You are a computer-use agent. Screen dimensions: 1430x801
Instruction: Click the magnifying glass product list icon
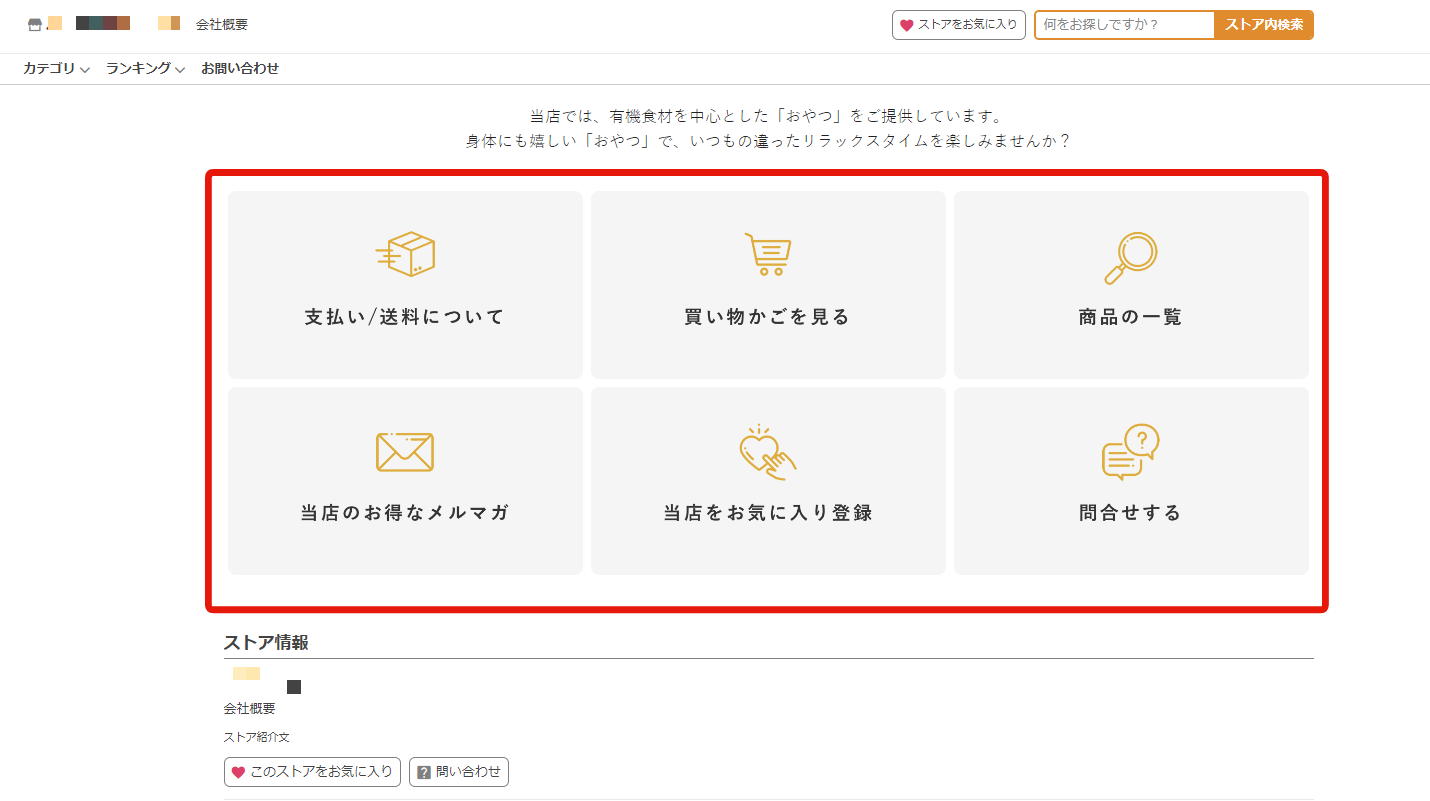click(x=1130, y=257)
